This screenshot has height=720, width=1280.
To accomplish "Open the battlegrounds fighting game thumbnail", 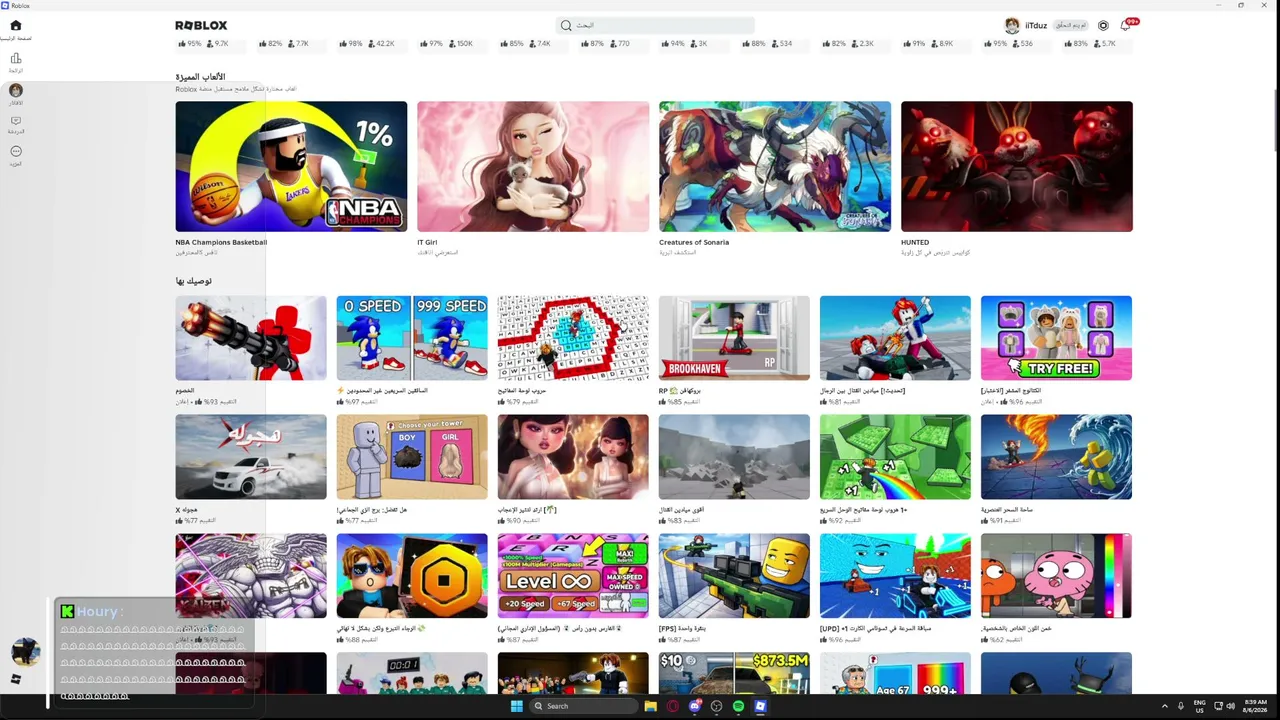I will [895, 338].
